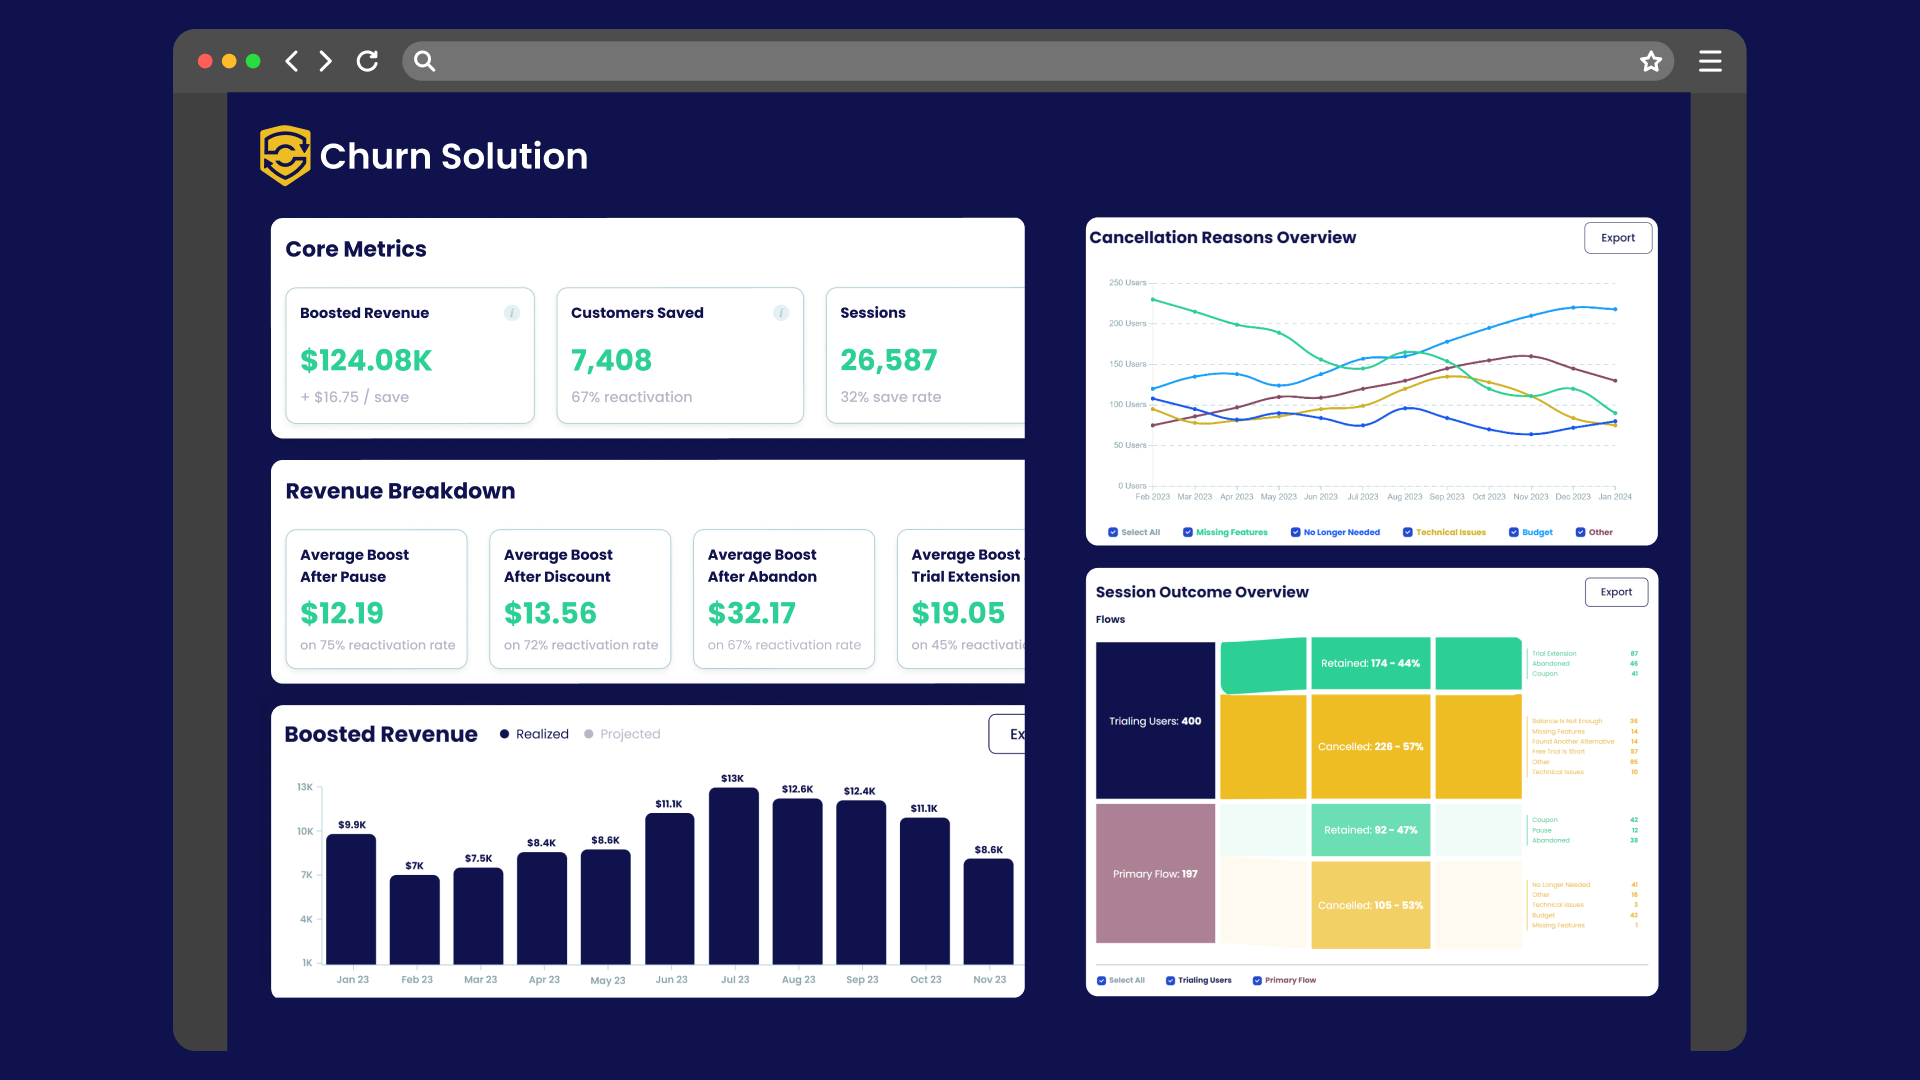Select the Jul 23 $13K revenue bar

(734, 876)
